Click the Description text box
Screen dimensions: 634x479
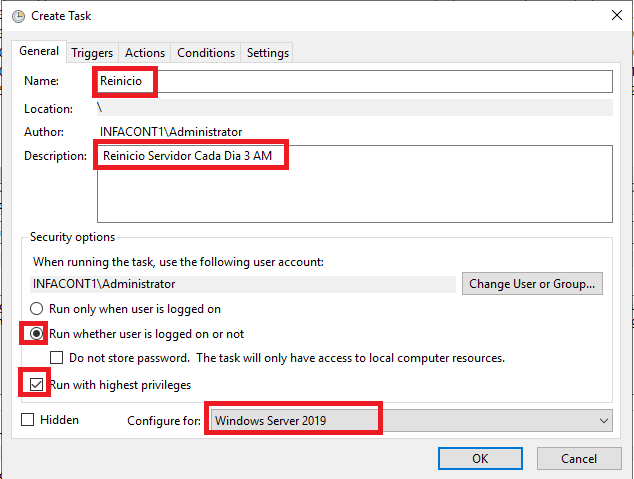355,184
